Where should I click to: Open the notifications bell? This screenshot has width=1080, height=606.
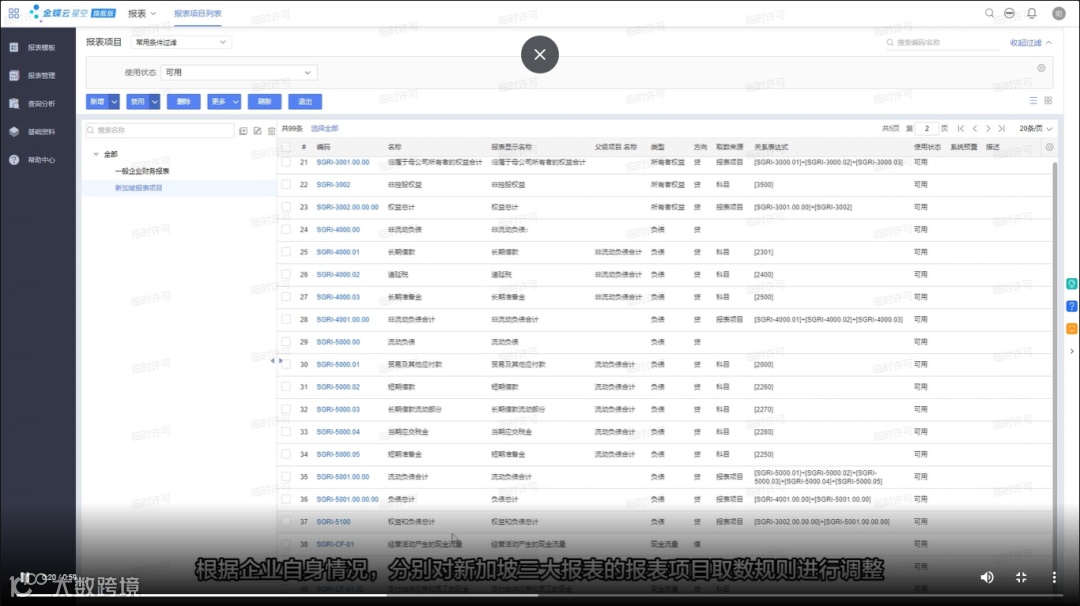(1032, 13)
